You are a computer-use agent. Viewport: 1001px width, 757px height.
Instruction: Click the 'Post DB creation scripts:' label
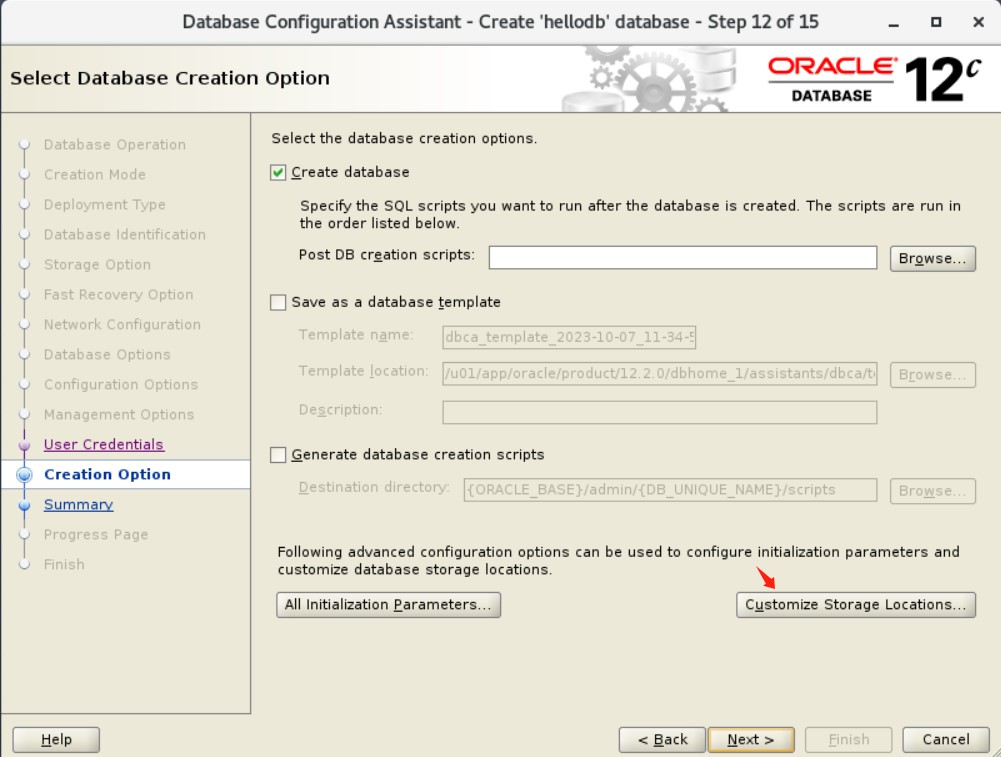(x=387, y=255)
